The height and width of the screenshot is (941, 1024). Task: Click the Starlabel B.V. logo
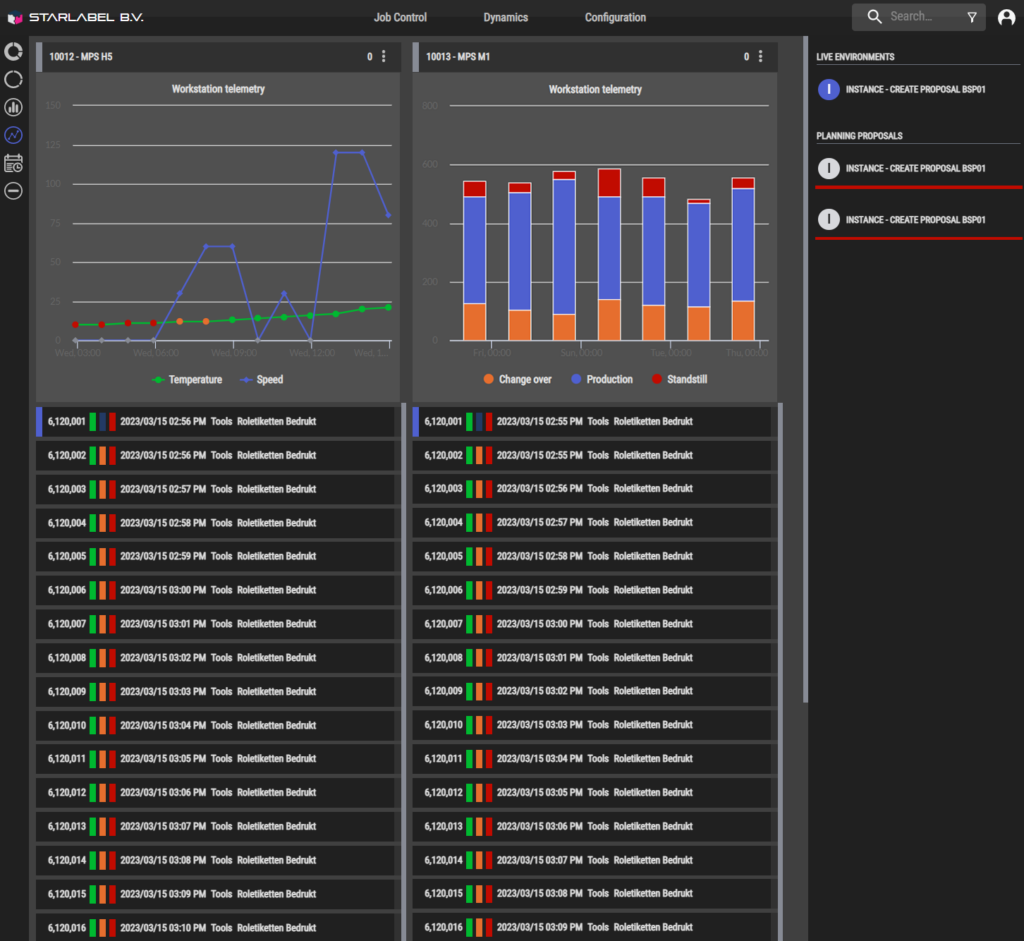(x=76, y=18)
